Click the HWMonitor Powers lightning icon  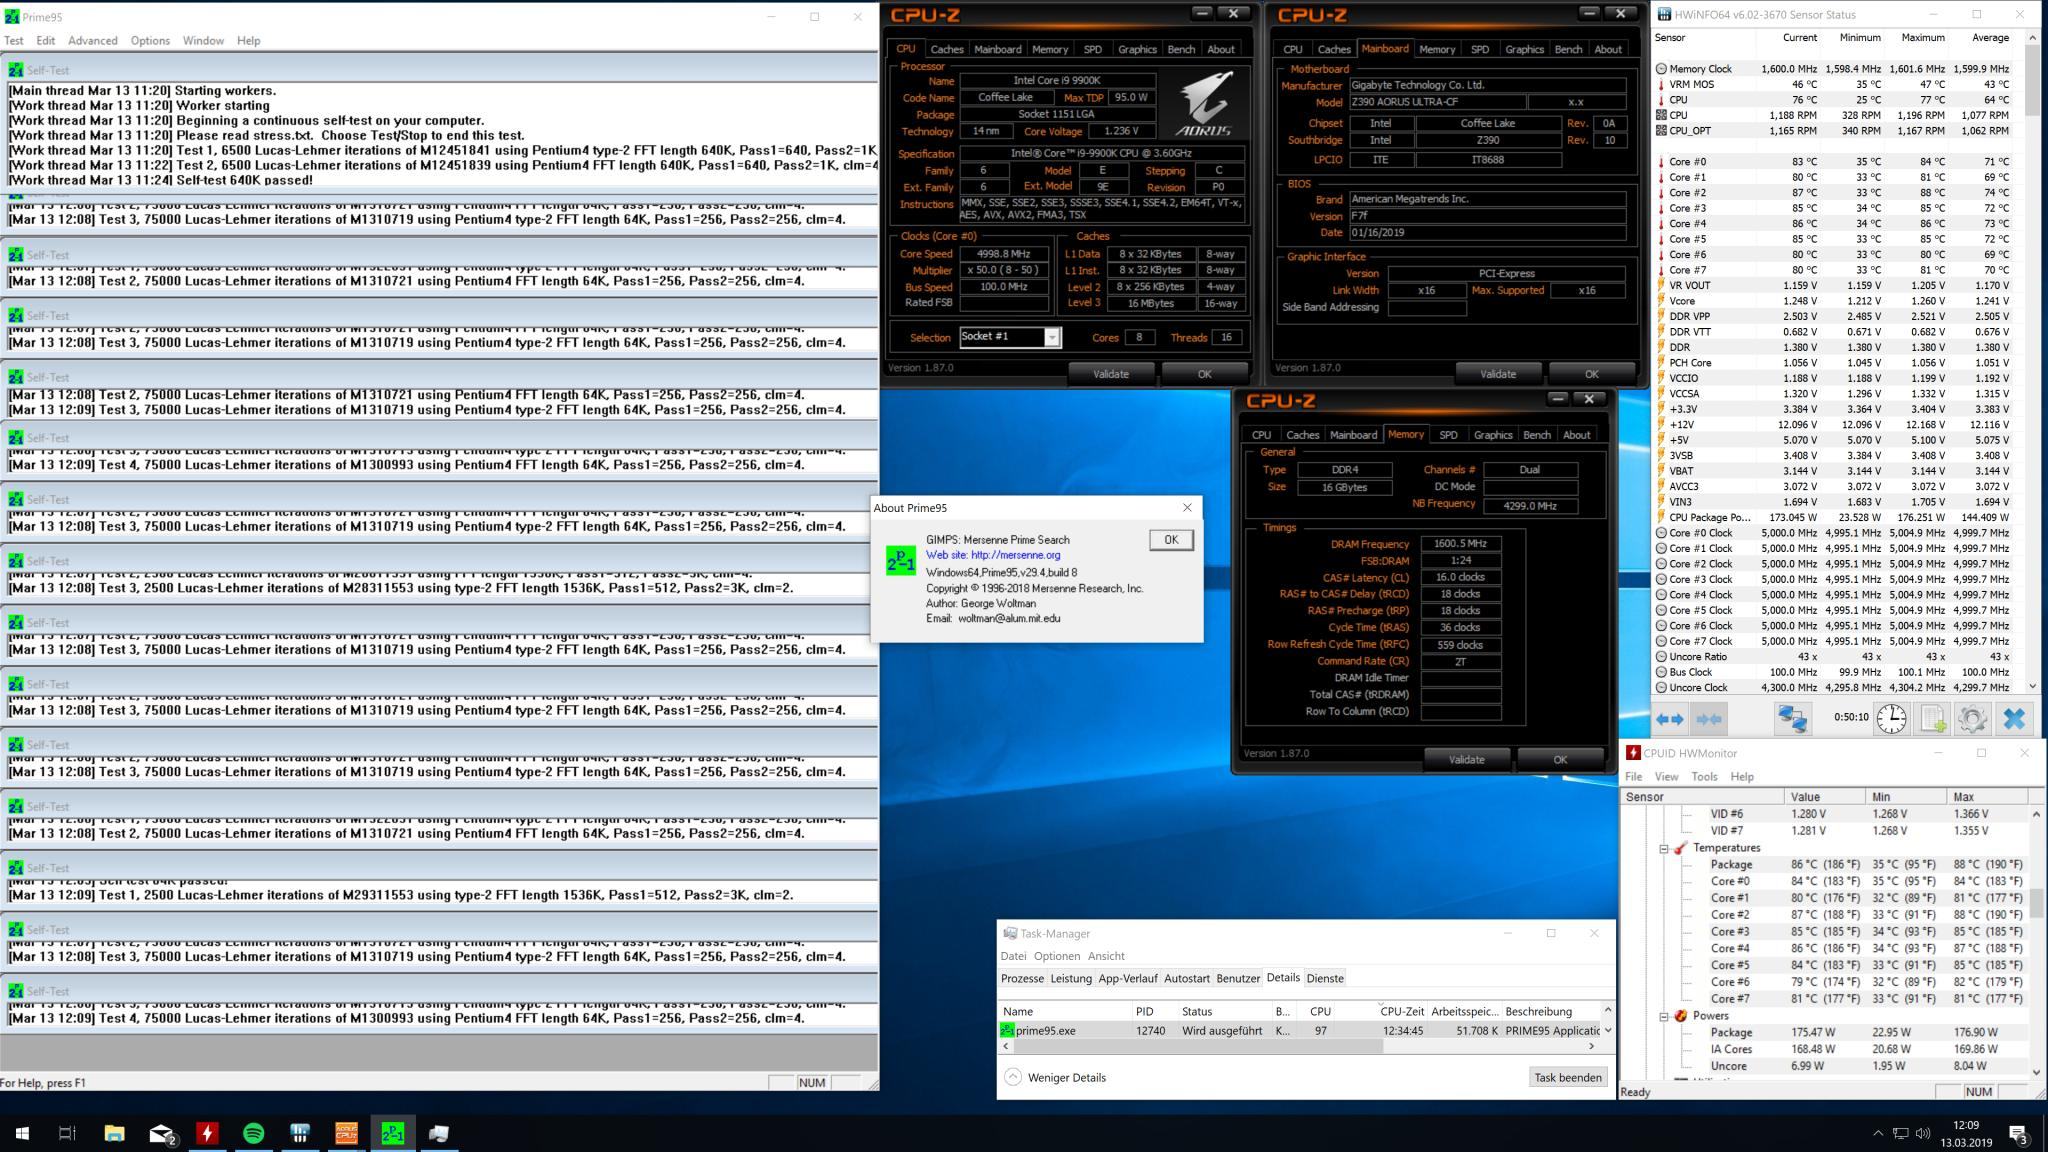pos(1680,1016)
